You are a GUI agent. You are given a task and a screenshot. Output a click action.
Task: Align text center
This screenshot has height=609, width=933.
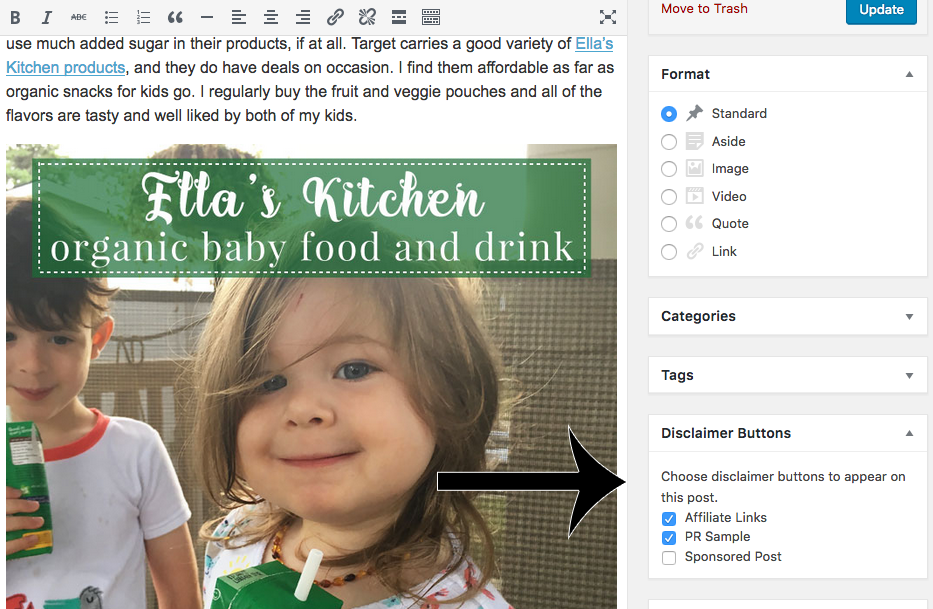(271, 17)
